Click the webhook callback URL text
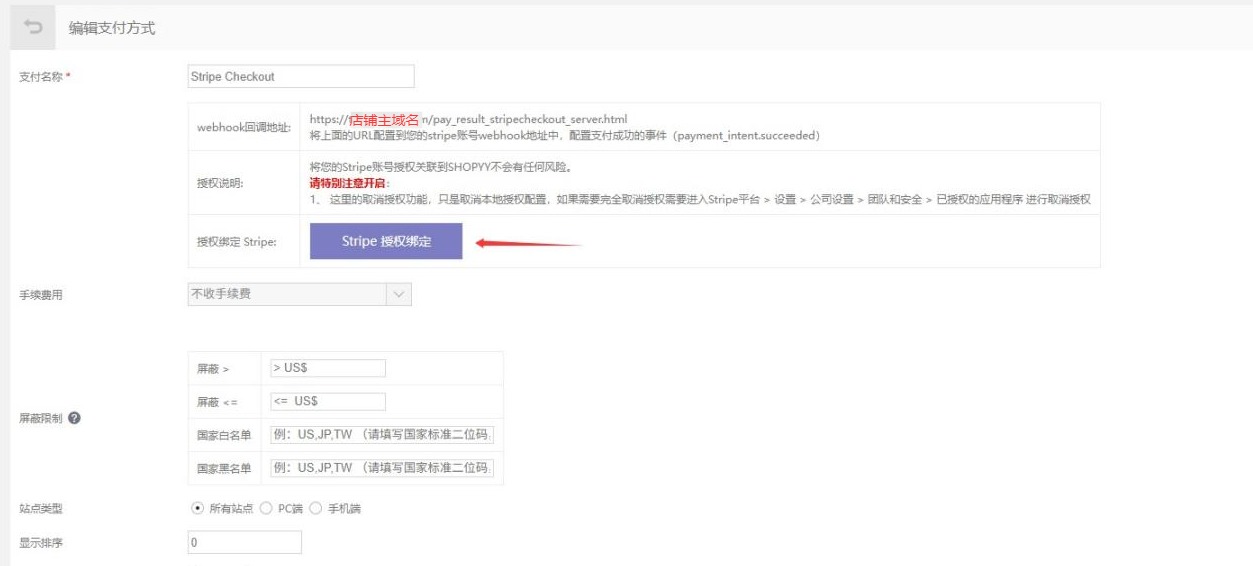This screenshot has height=566, width=1253. pos(468,120)
